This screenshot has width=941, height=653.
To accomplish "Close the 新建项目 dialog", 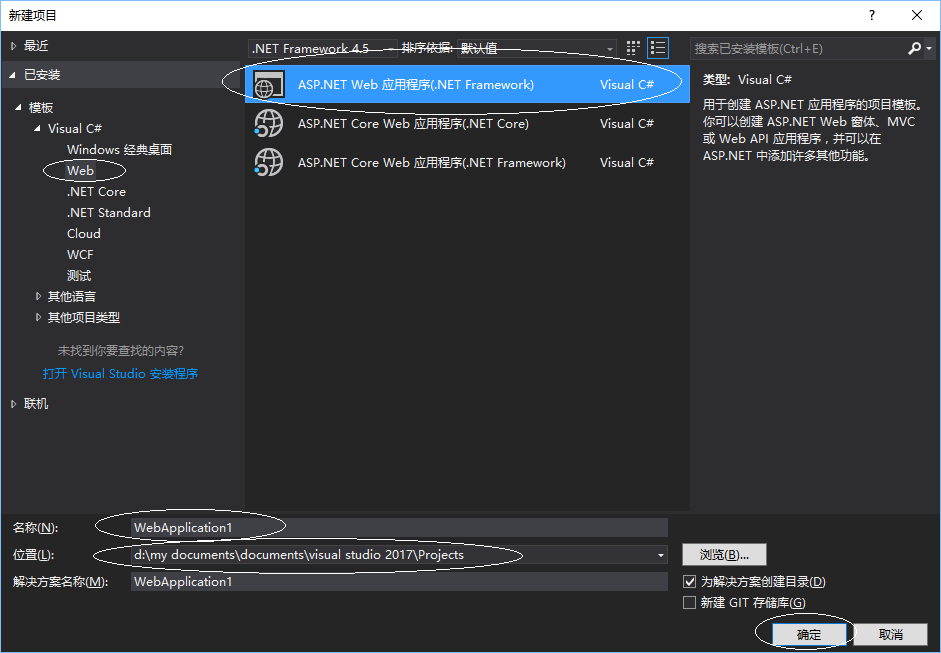I will (917, 16).
